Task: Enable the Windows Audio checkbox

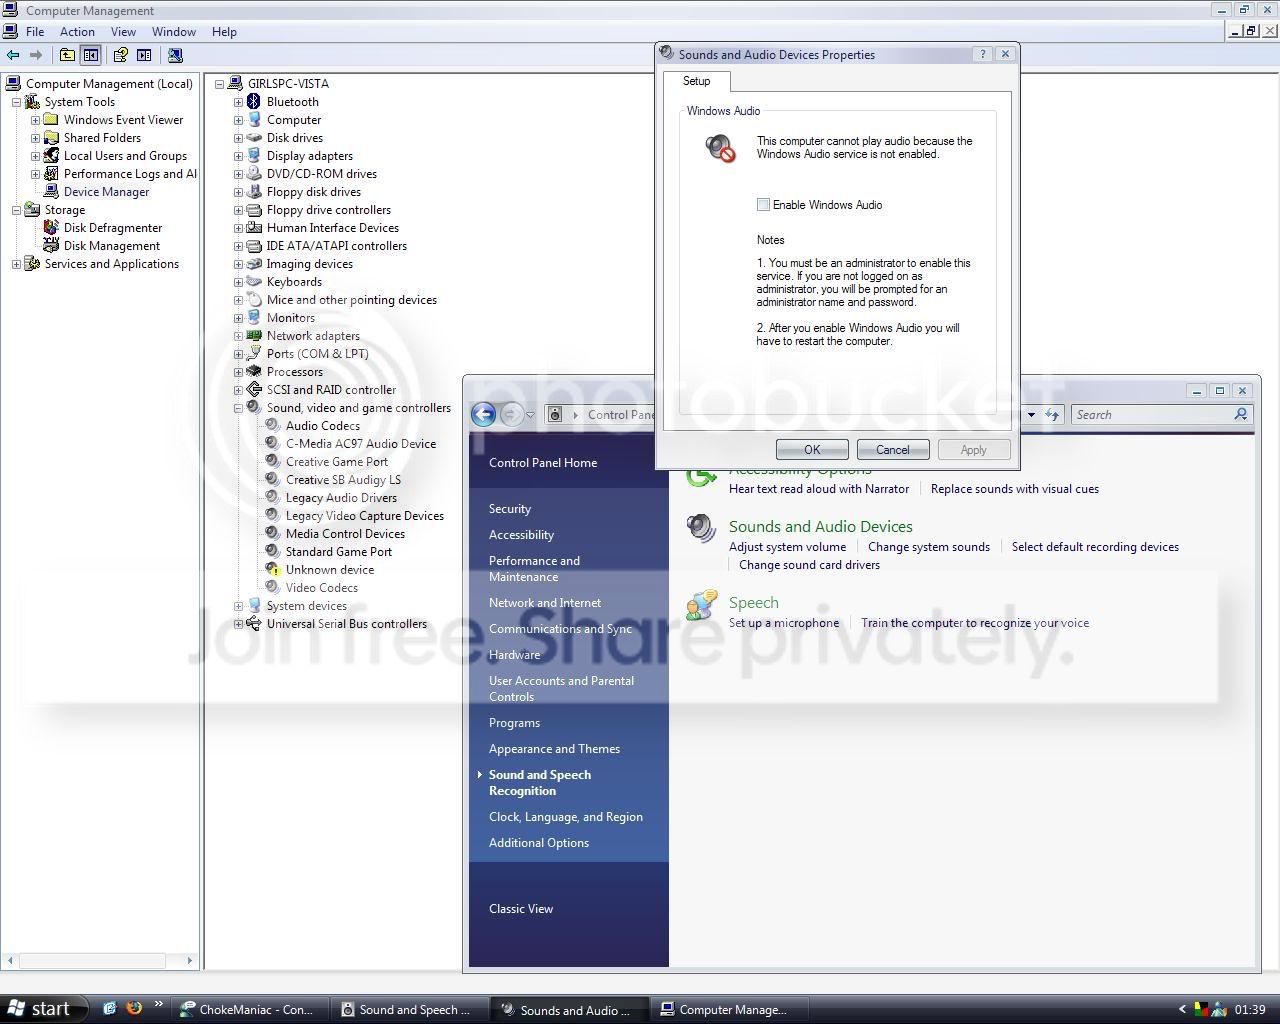Action: (x=764, y=205)
